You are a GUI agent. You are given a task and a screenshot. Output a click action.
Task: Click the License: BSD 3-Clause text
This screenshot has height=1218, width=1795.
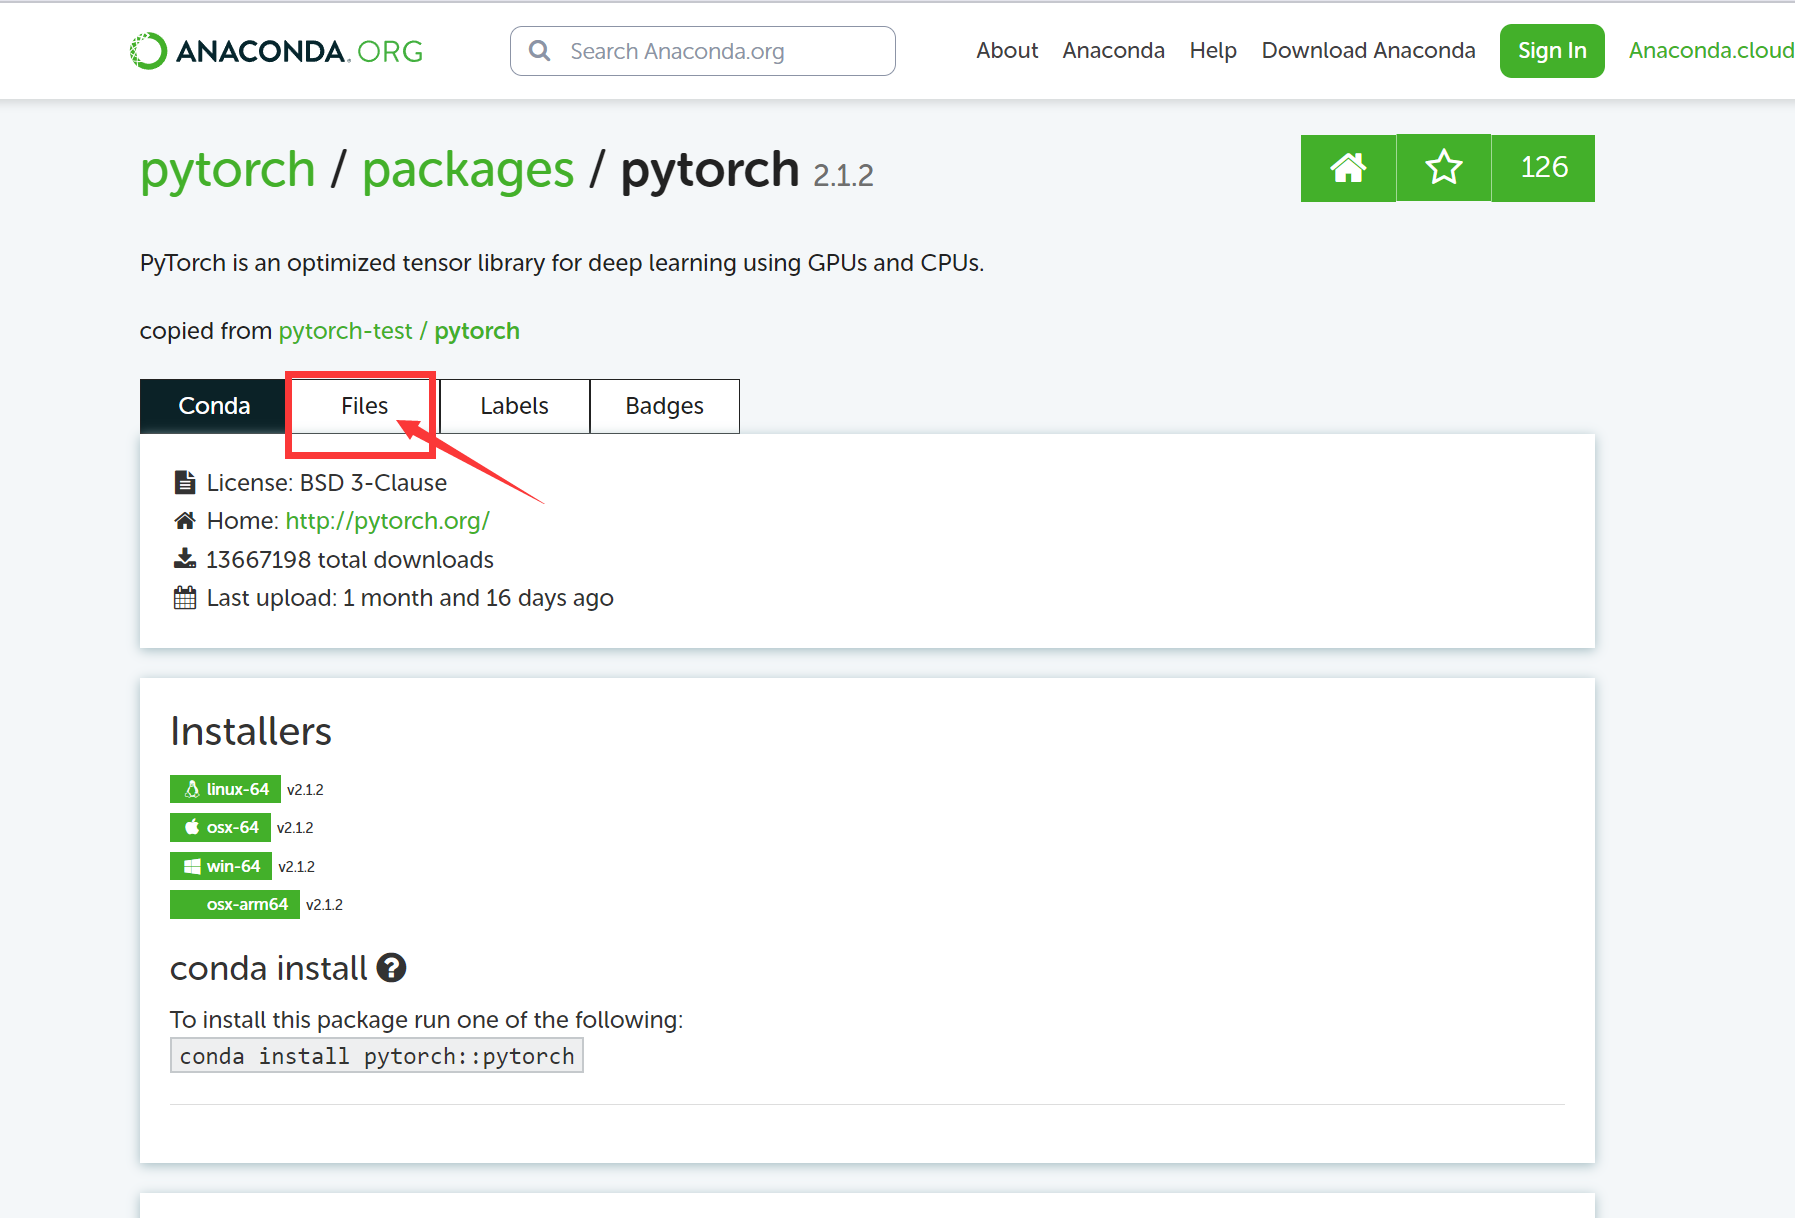point(327,483)
